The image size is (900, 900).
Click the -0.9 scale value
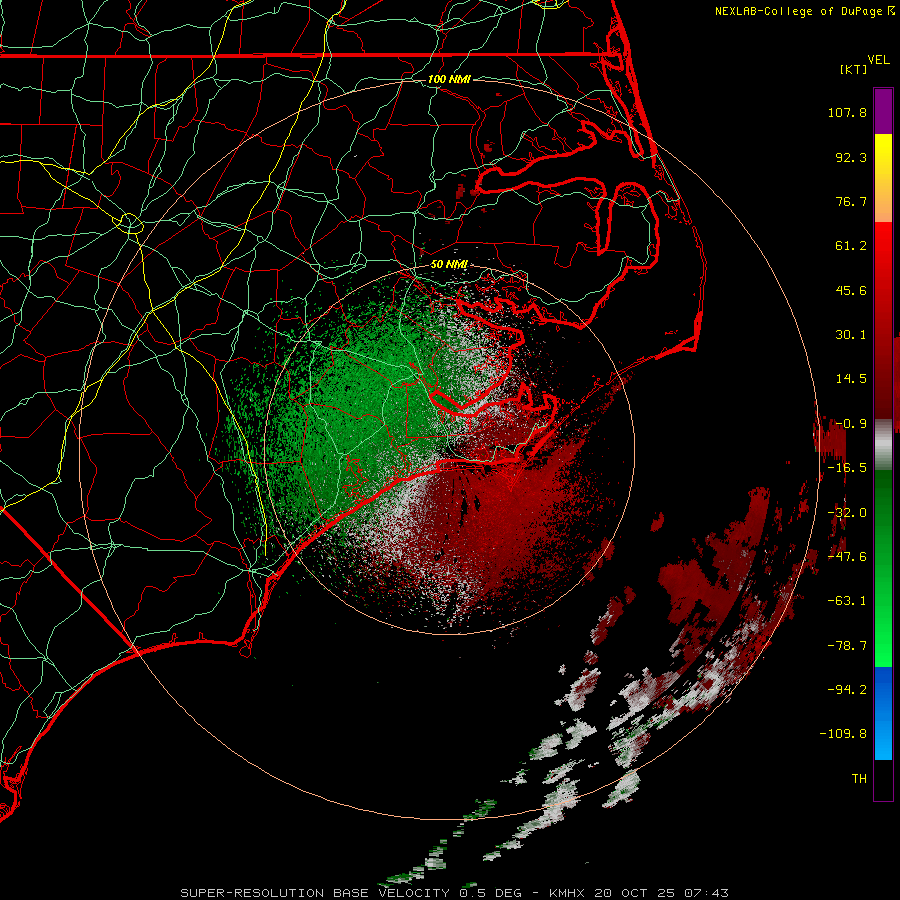[x=851, y=424]
